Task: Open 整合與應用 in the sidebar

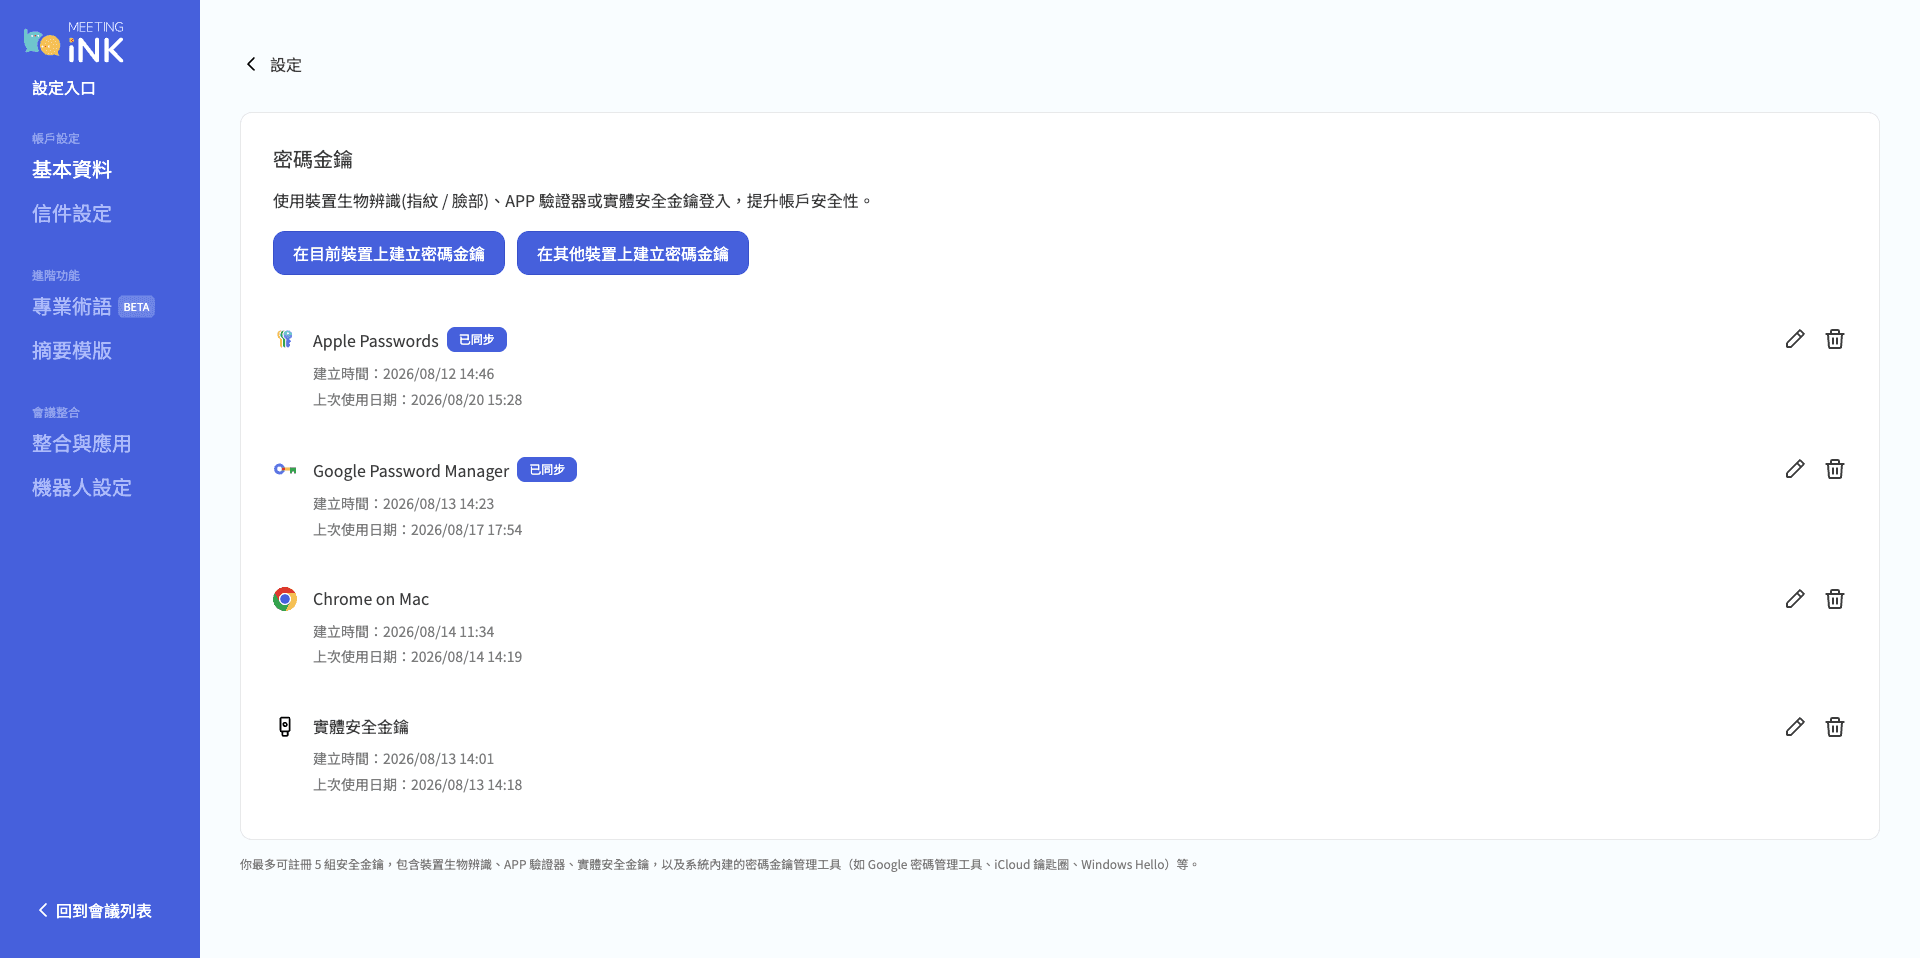Action: pos(82,444)
